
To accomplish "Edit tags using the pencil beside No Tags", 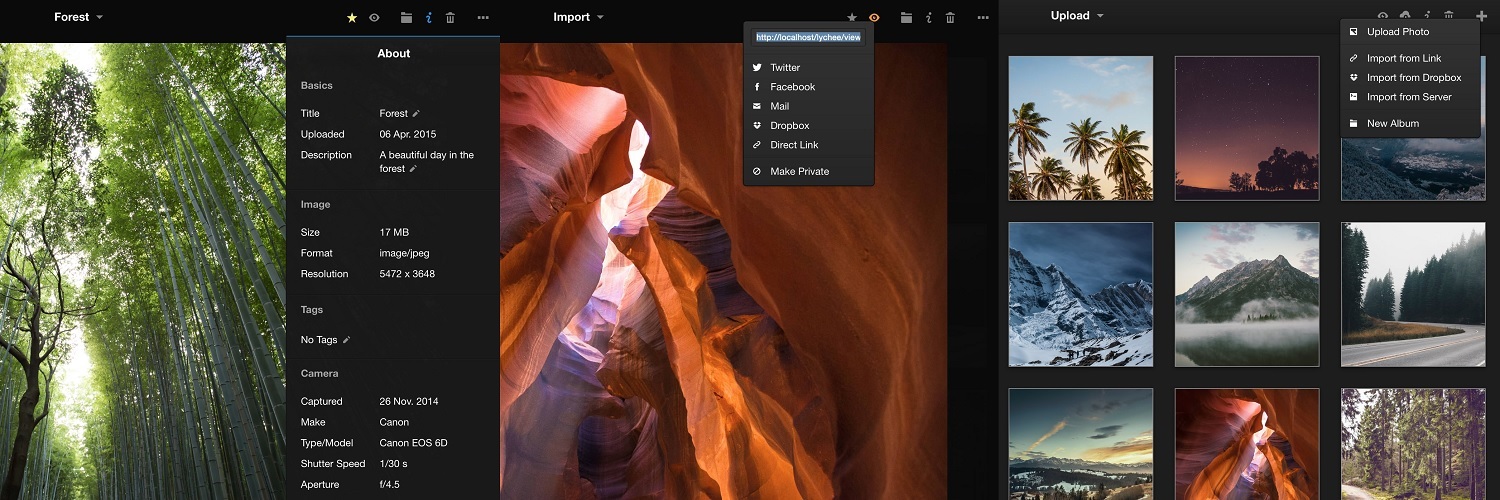I will point(346,340).
